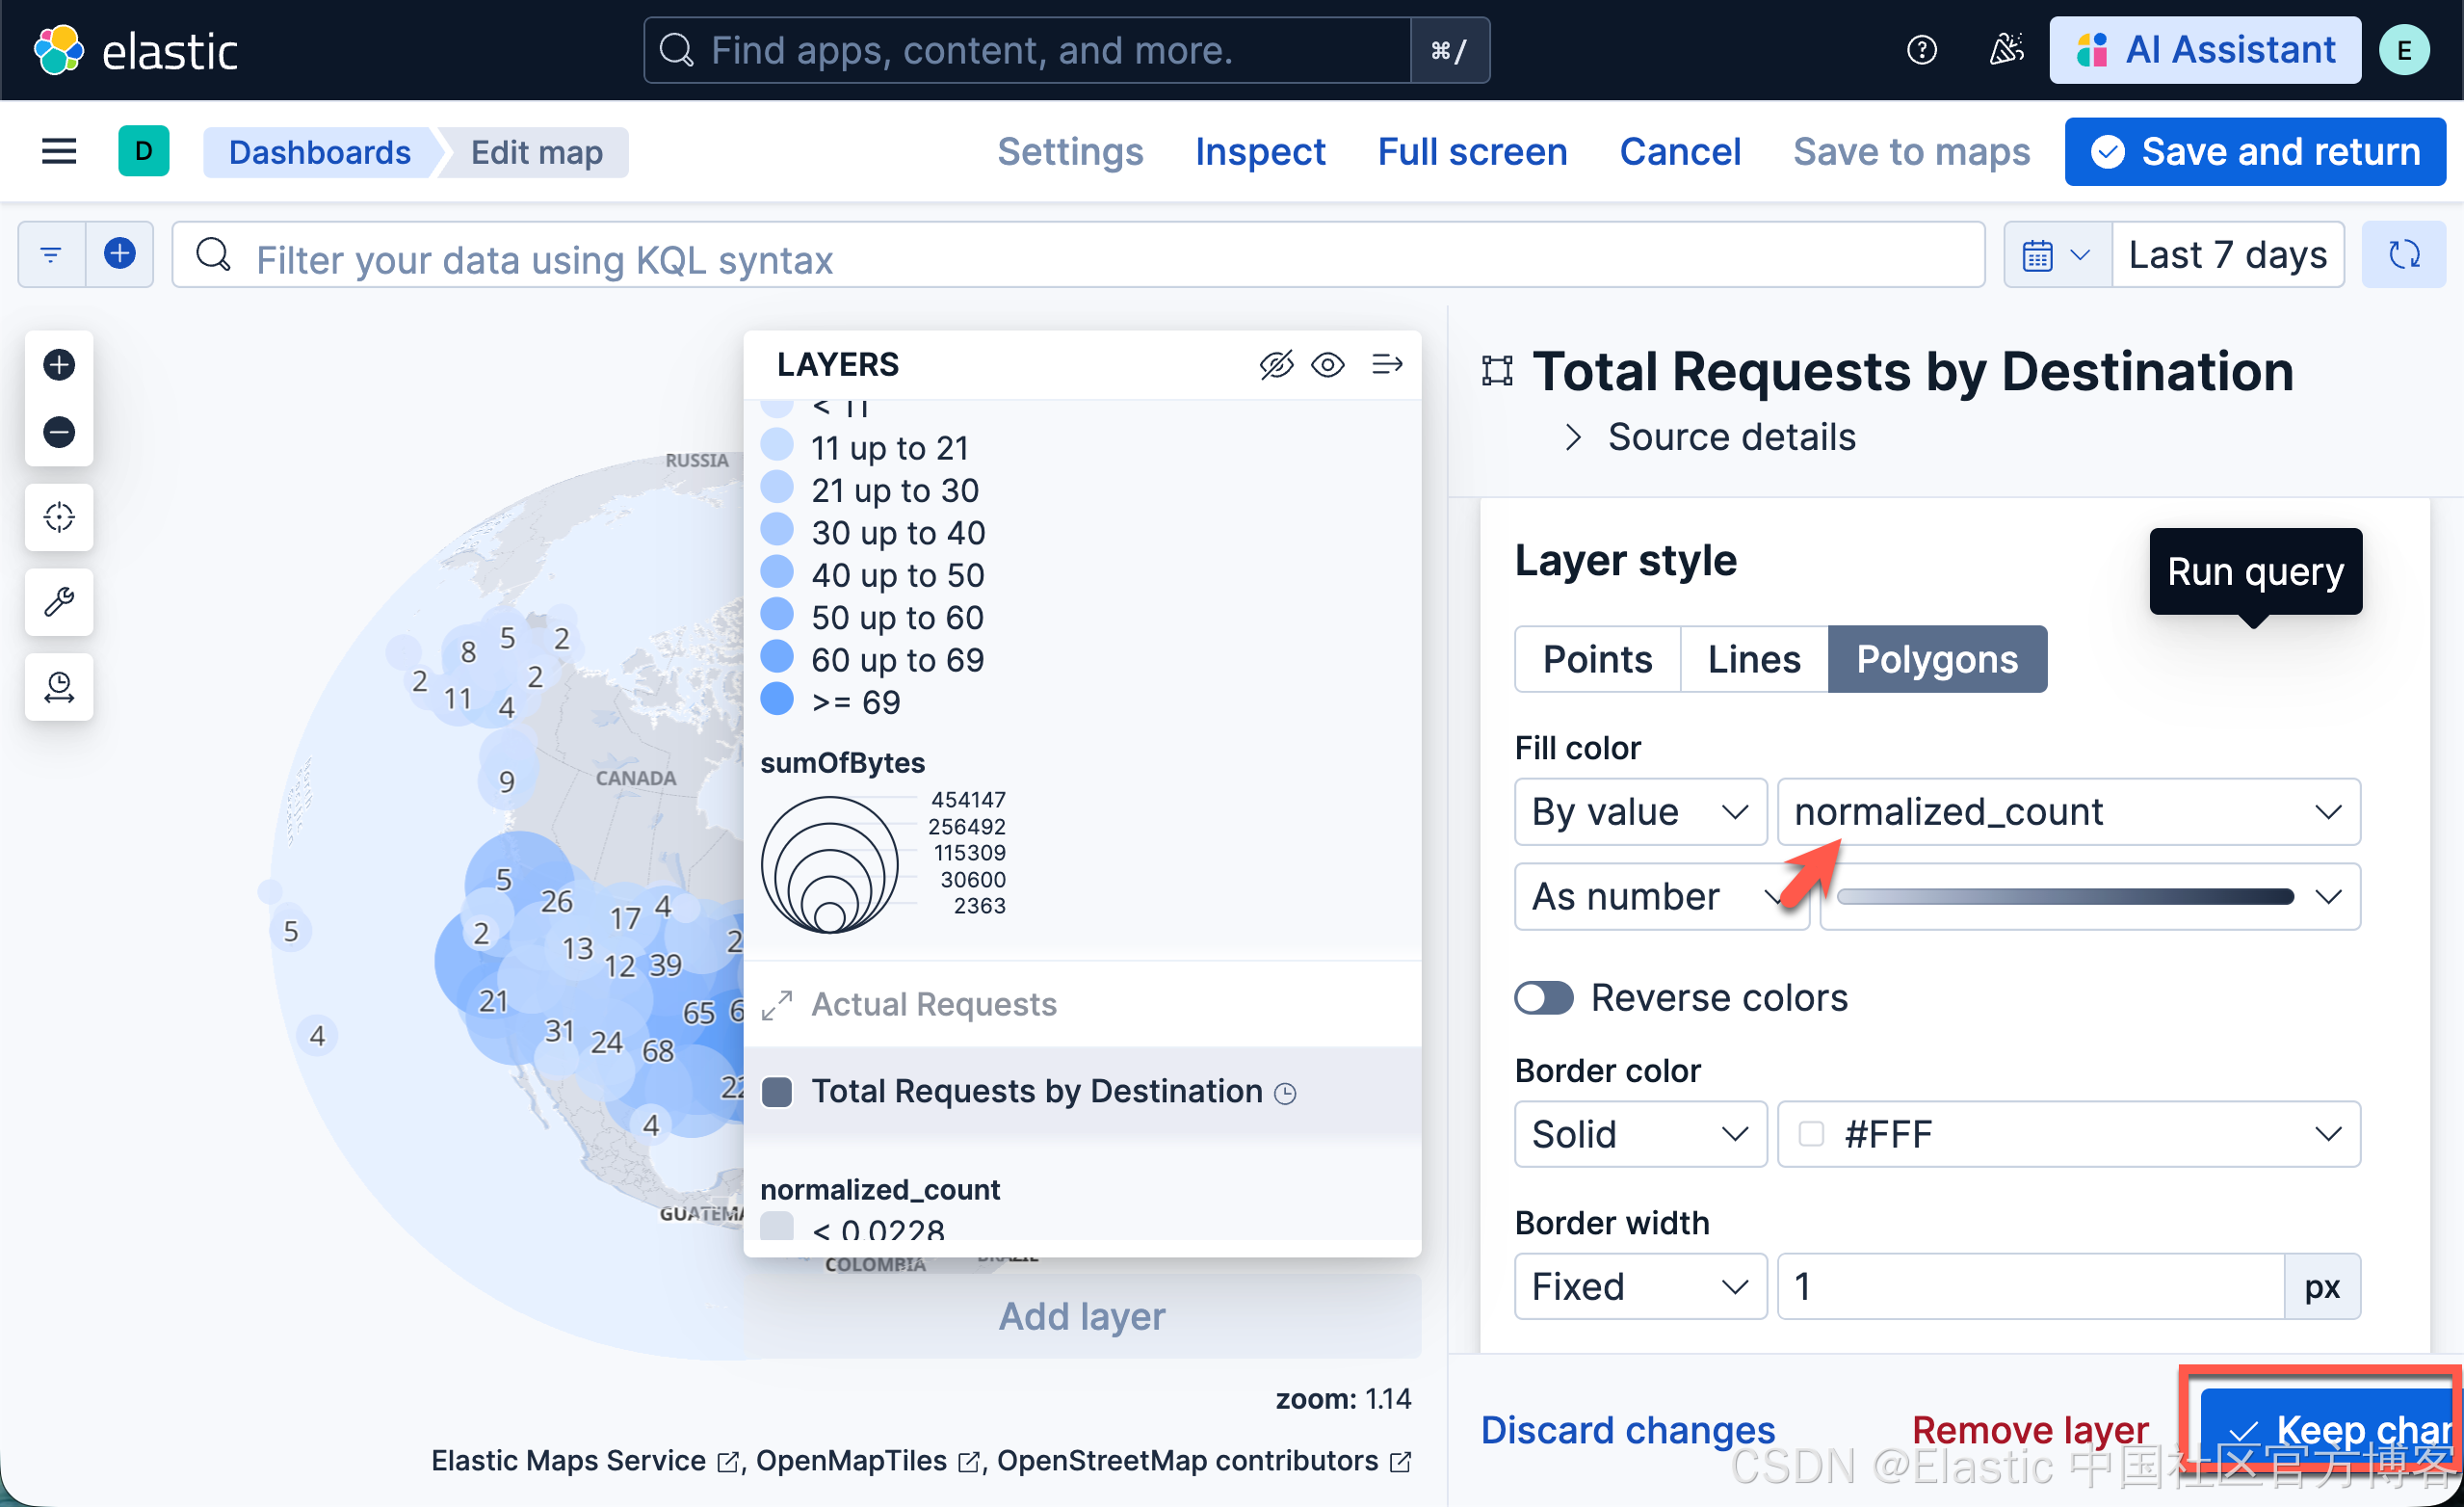Open the fill color ramp selector

pos(2089,897)
